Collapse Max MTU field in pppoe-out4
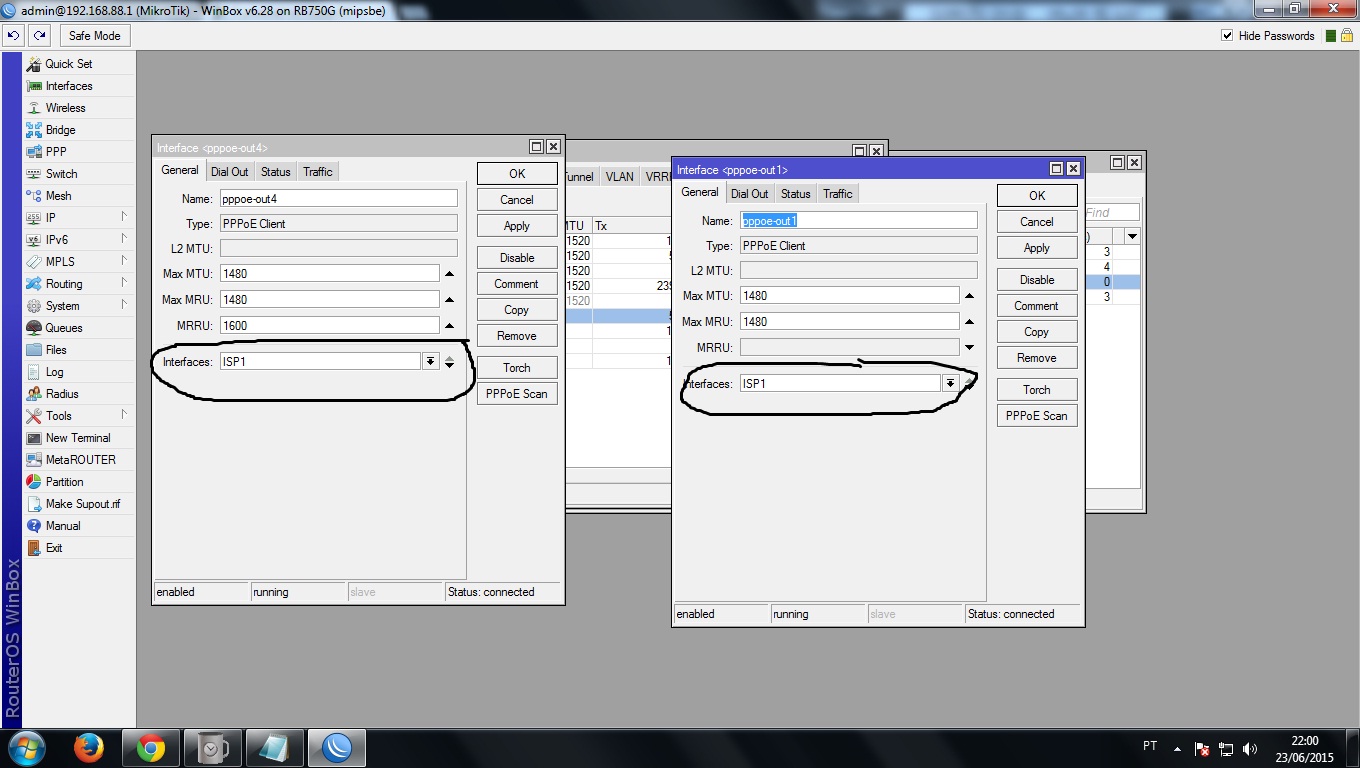 (449, 274)
